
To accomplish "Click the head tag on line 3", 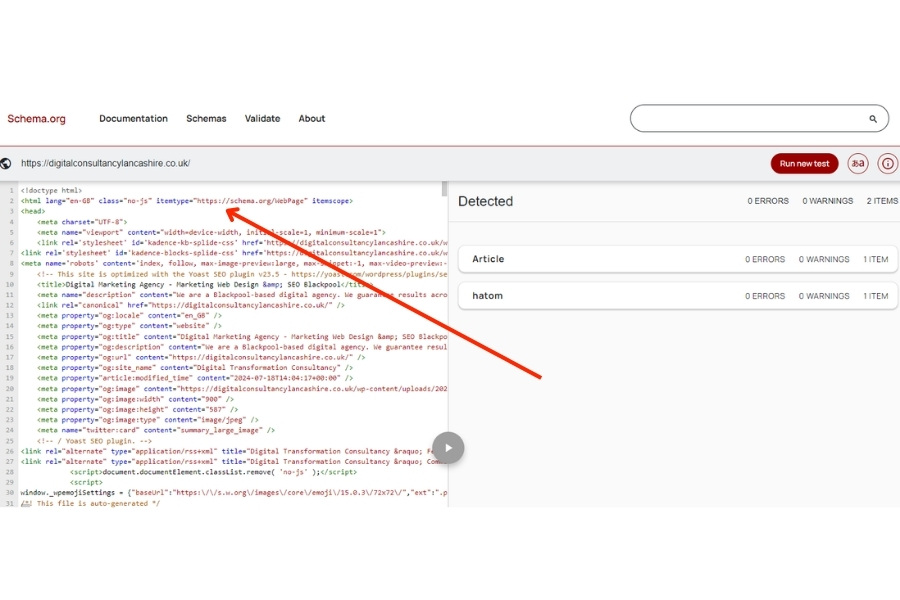I will coord(33,211).
